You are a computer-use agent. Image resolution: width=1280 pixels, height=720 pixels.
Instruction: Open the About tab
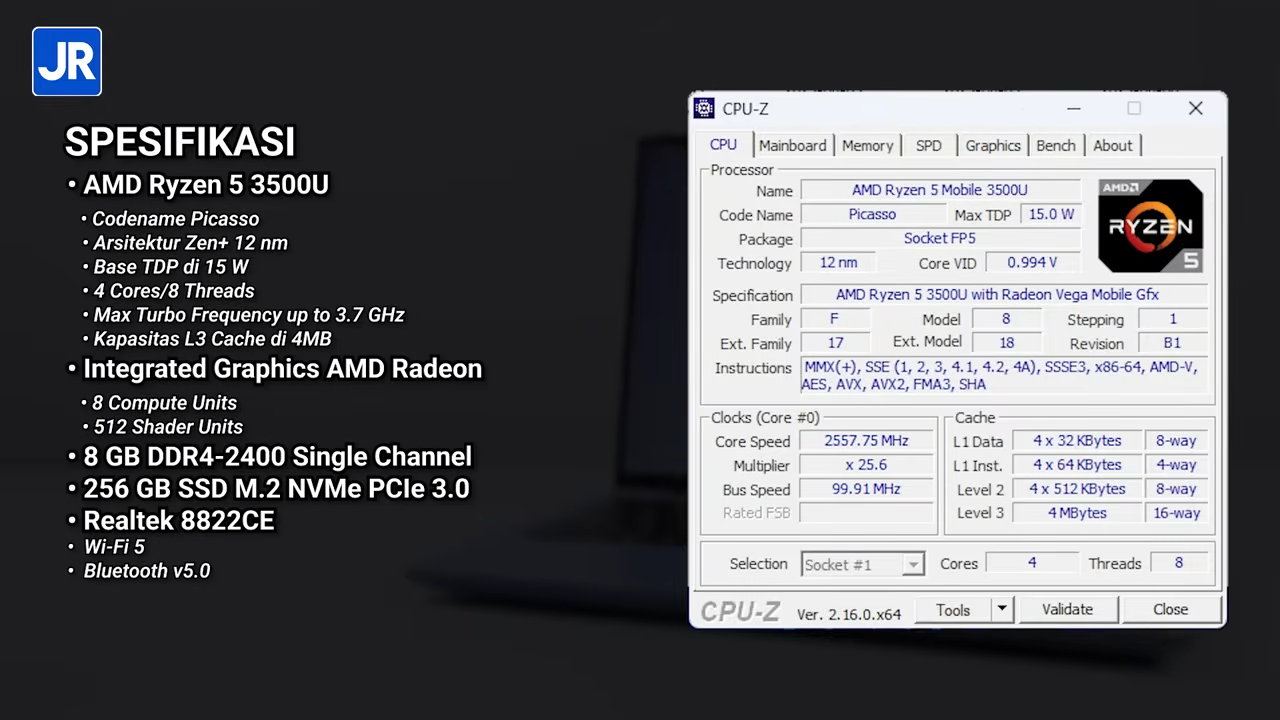tap(1112, 145)
